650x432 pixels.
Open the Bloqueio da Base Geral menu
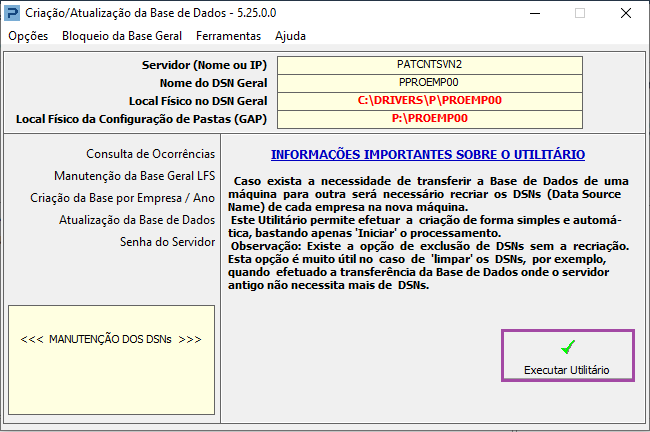point(122,36)
